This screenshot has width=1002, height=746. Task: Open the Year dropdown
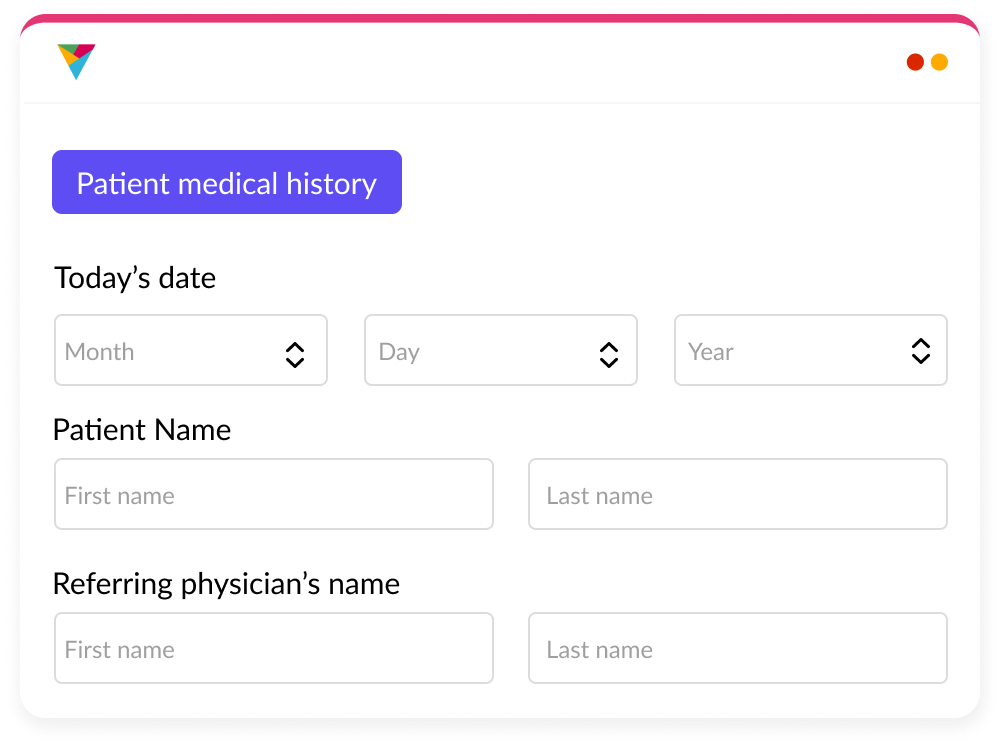(x=811, y=350)
